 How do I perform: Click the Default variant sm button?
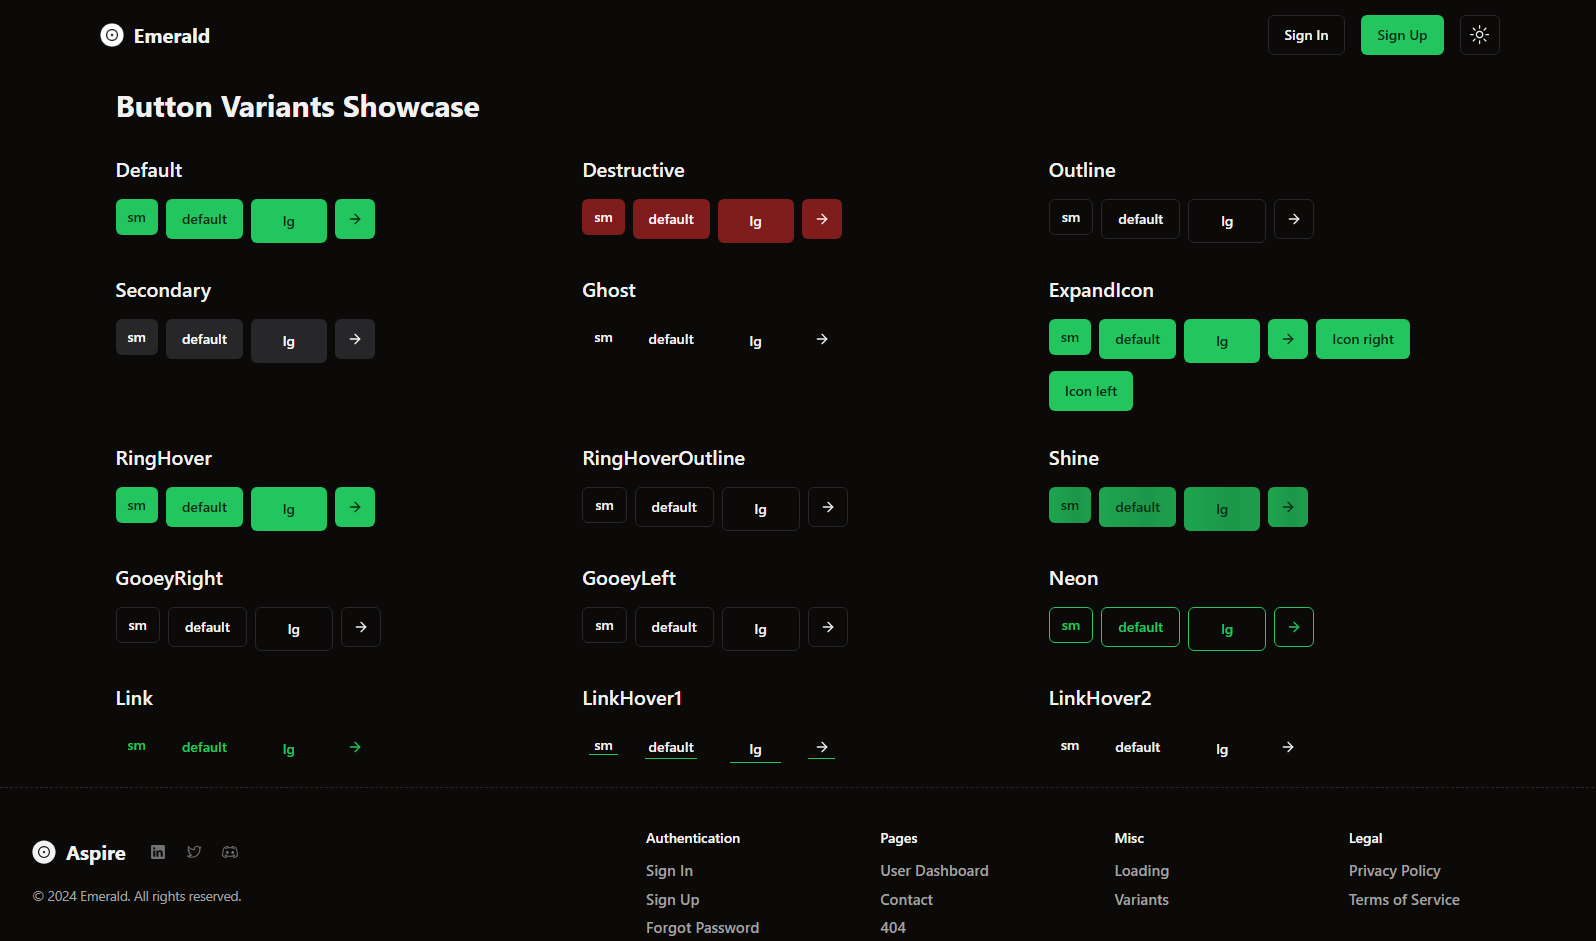(137, 217)
